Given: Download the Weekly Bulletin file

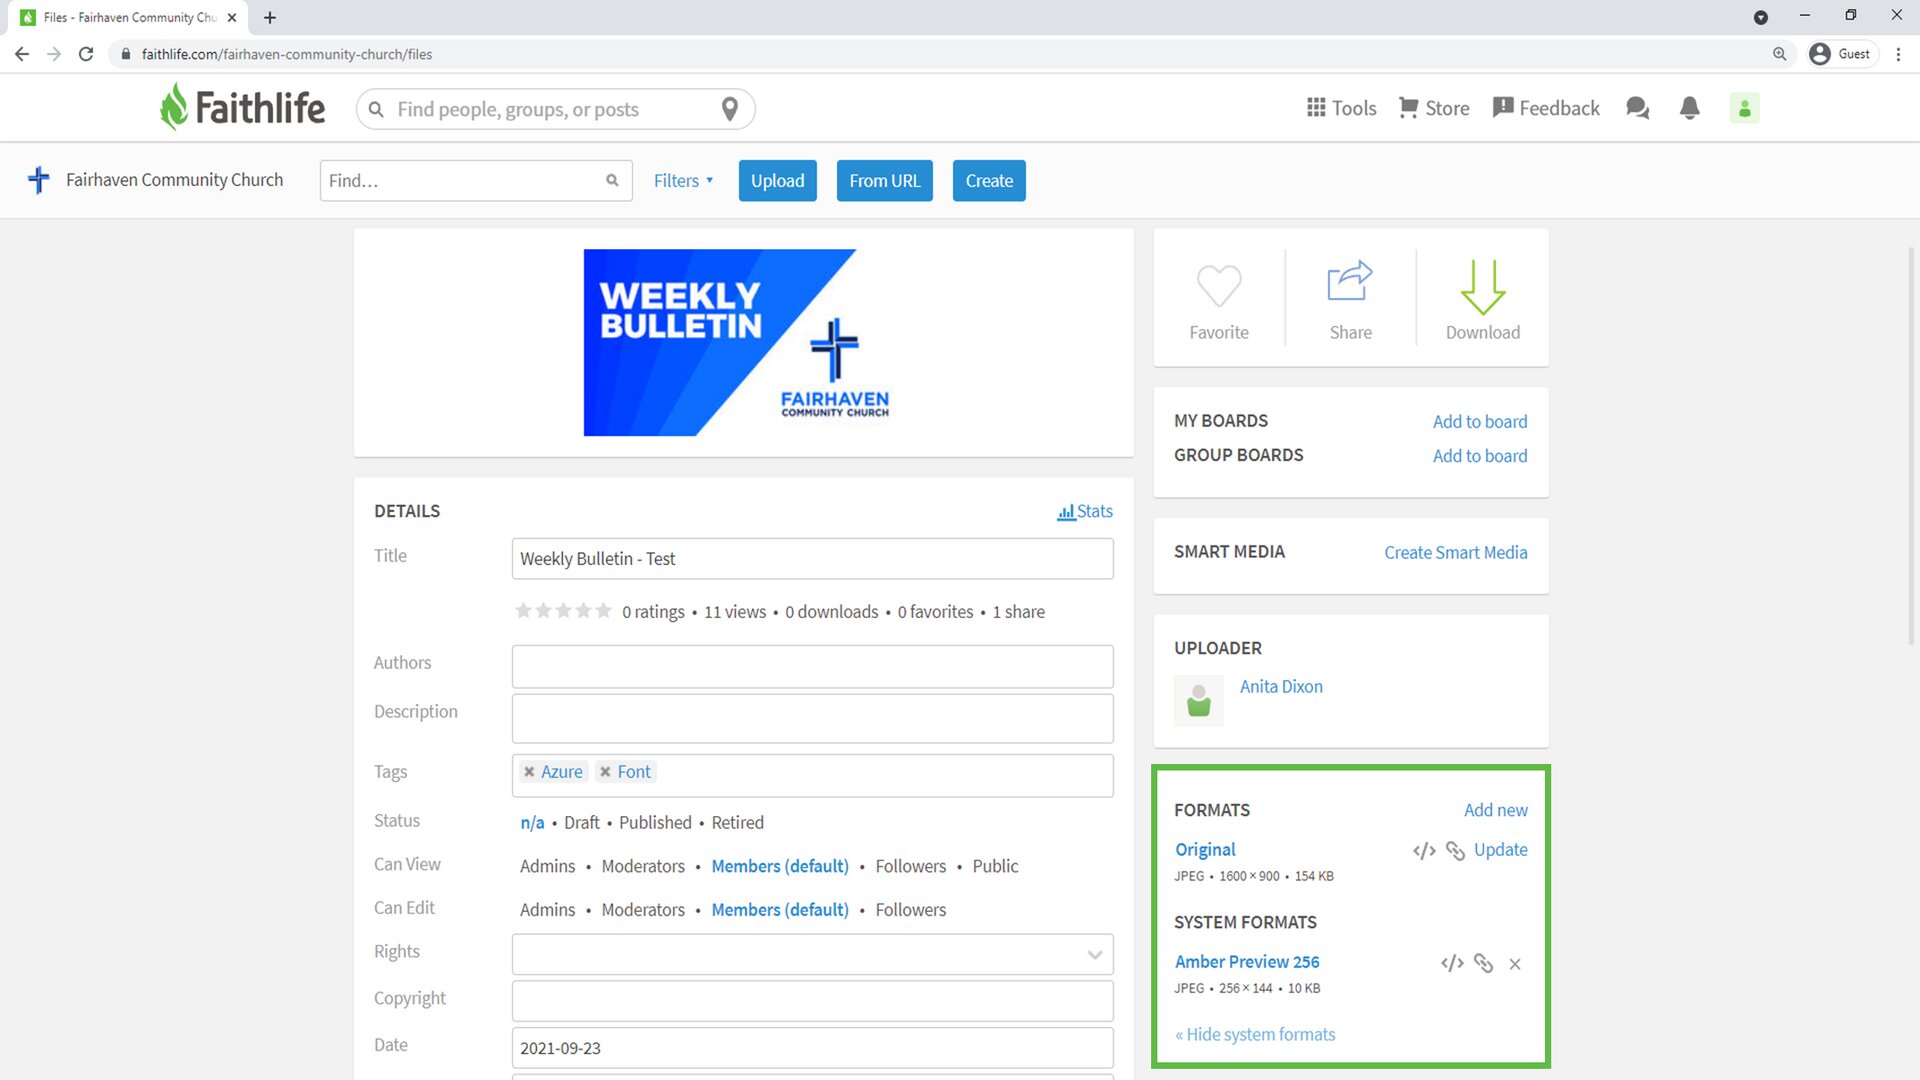Looking at the screenshot, I should coord(1483,301).
